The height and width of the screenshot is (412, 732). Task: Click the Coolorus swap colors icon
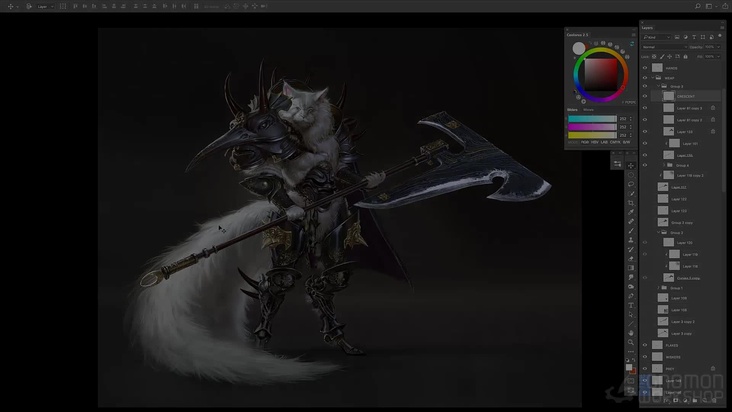tap(632, 44)
